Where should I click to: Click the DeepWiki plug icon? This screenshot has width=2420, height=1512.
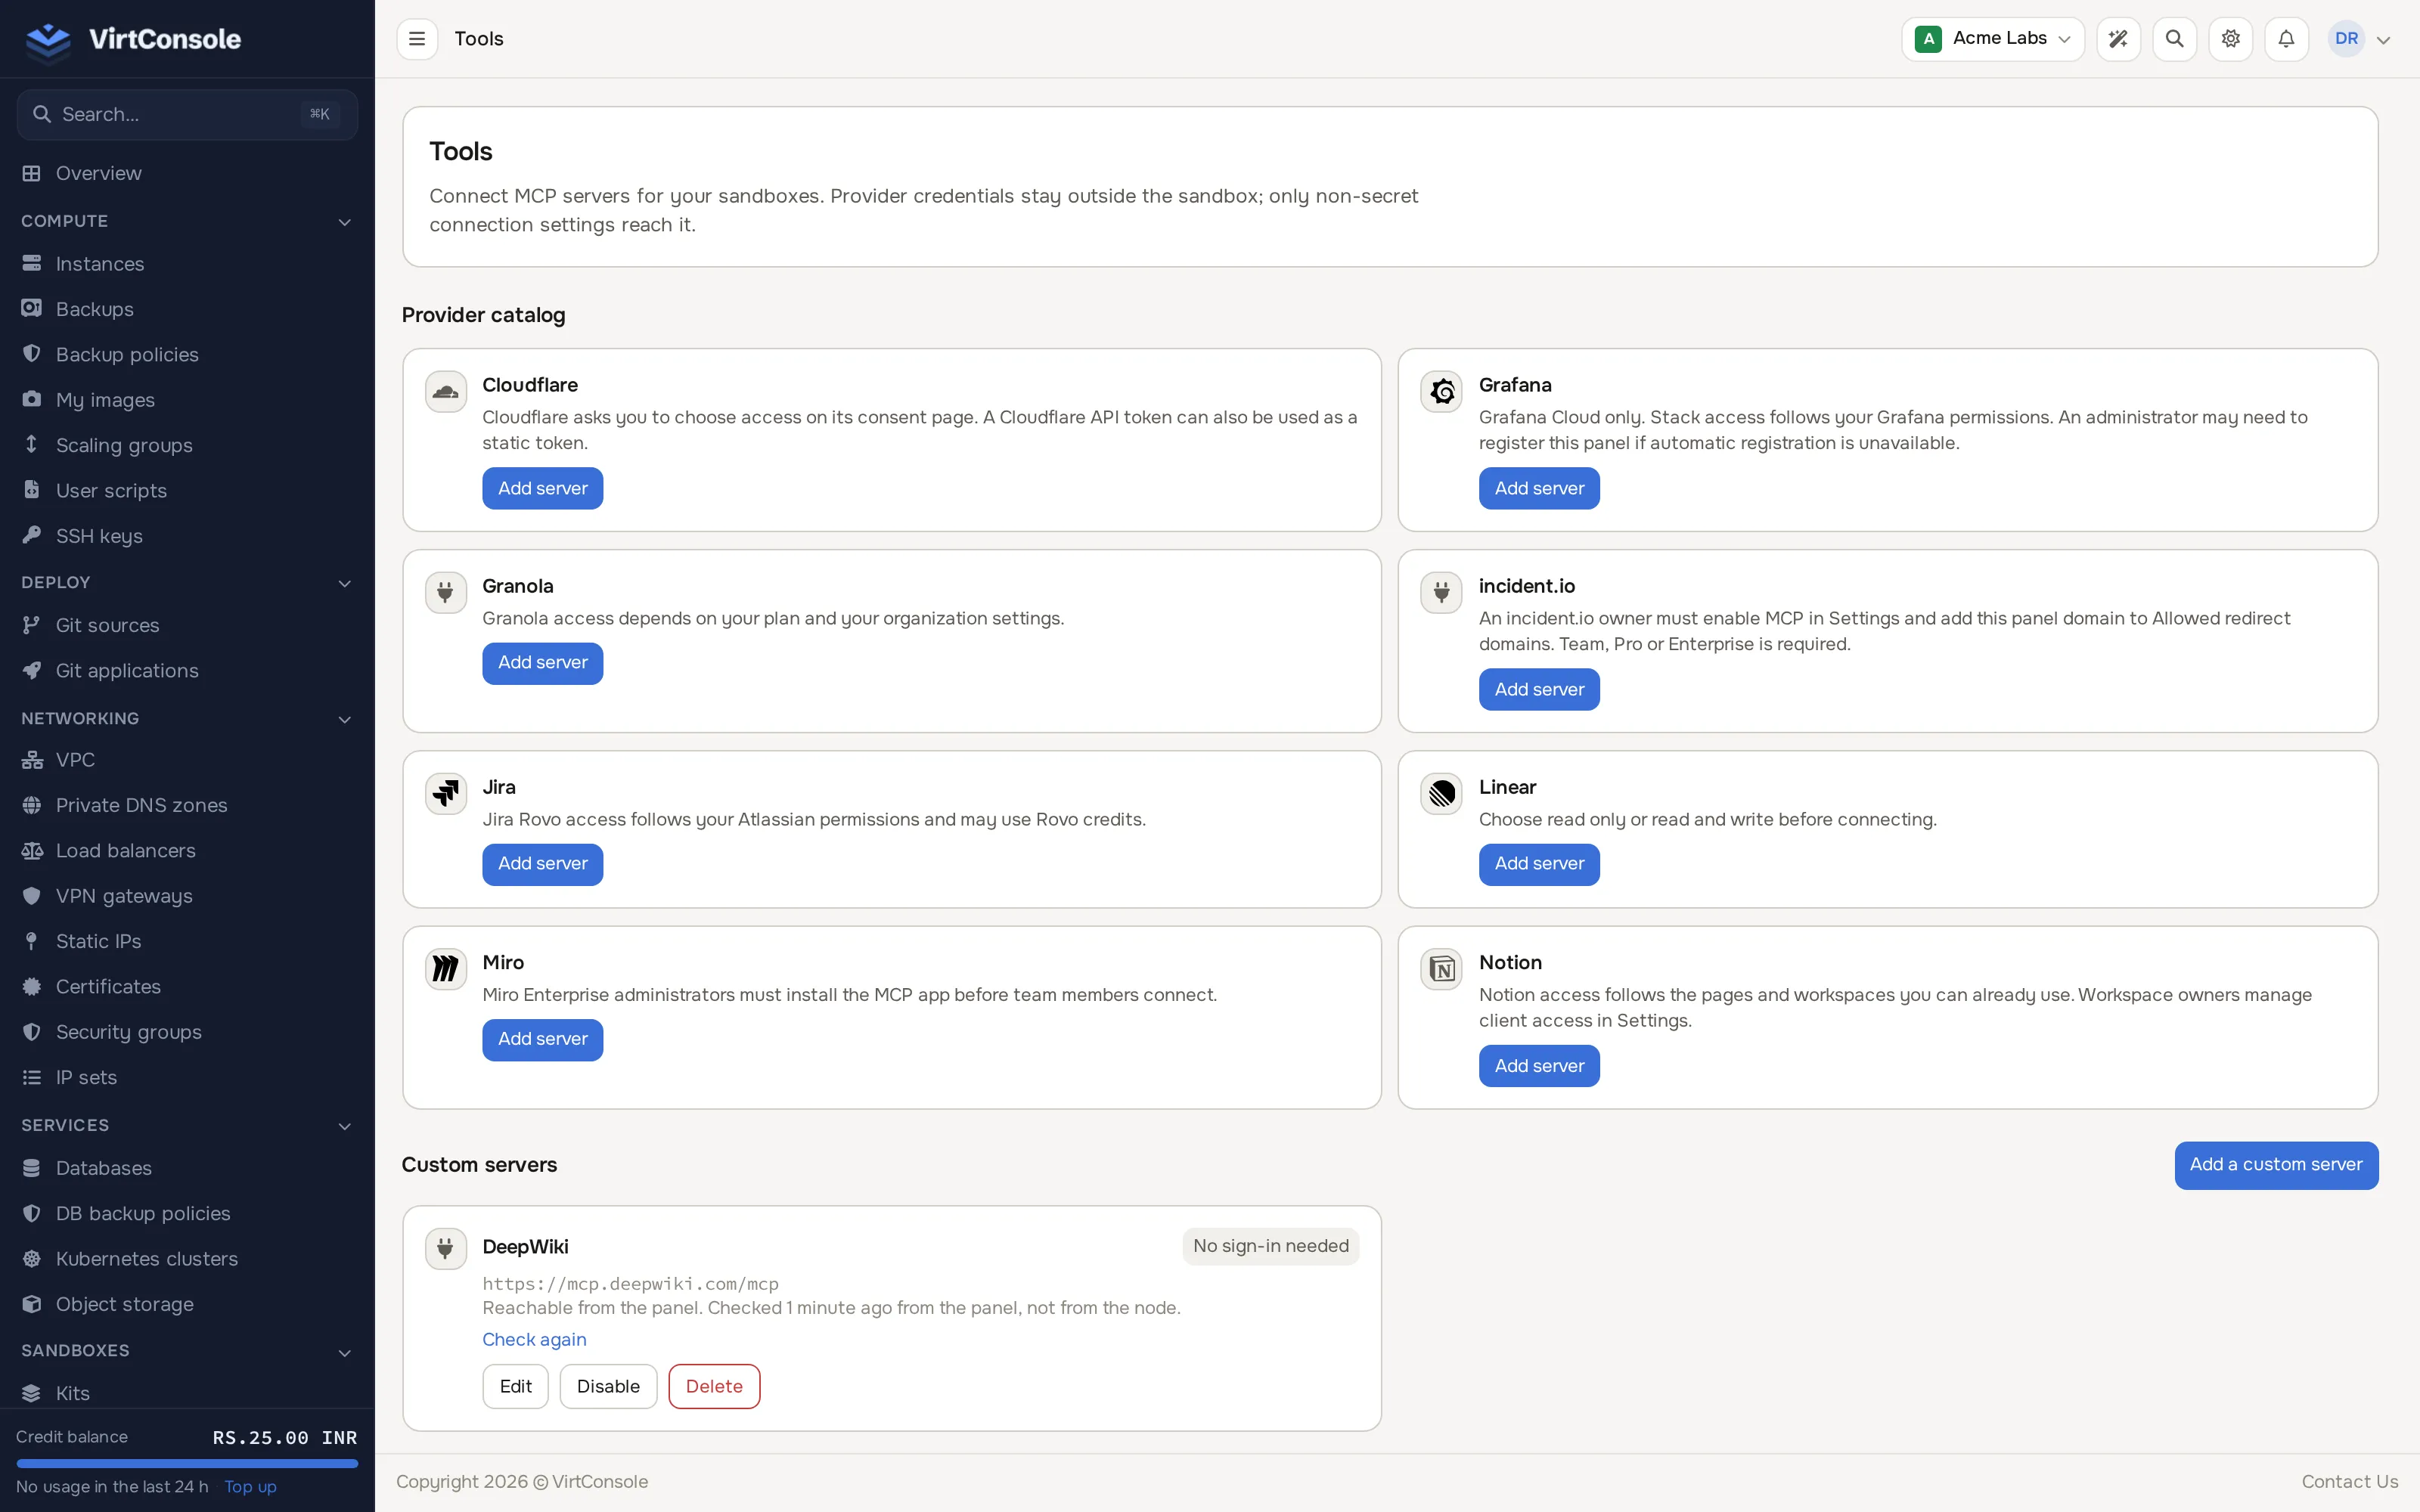[446, 1248]
